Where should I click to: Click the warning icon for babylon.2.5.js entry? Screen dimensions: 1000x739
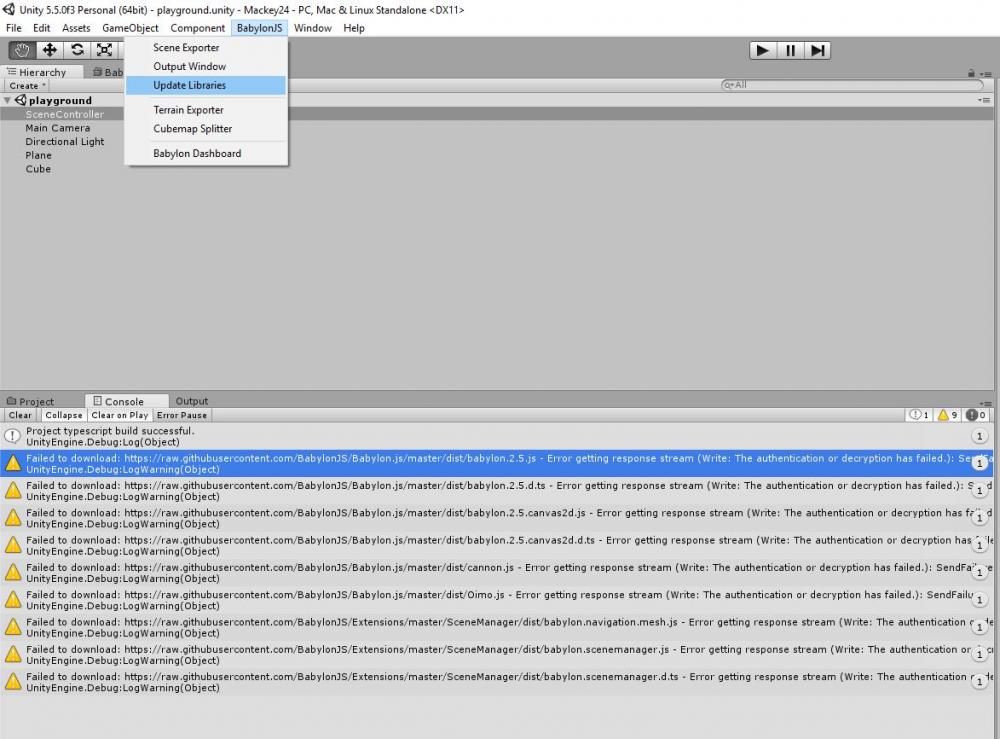click(13, 464)
